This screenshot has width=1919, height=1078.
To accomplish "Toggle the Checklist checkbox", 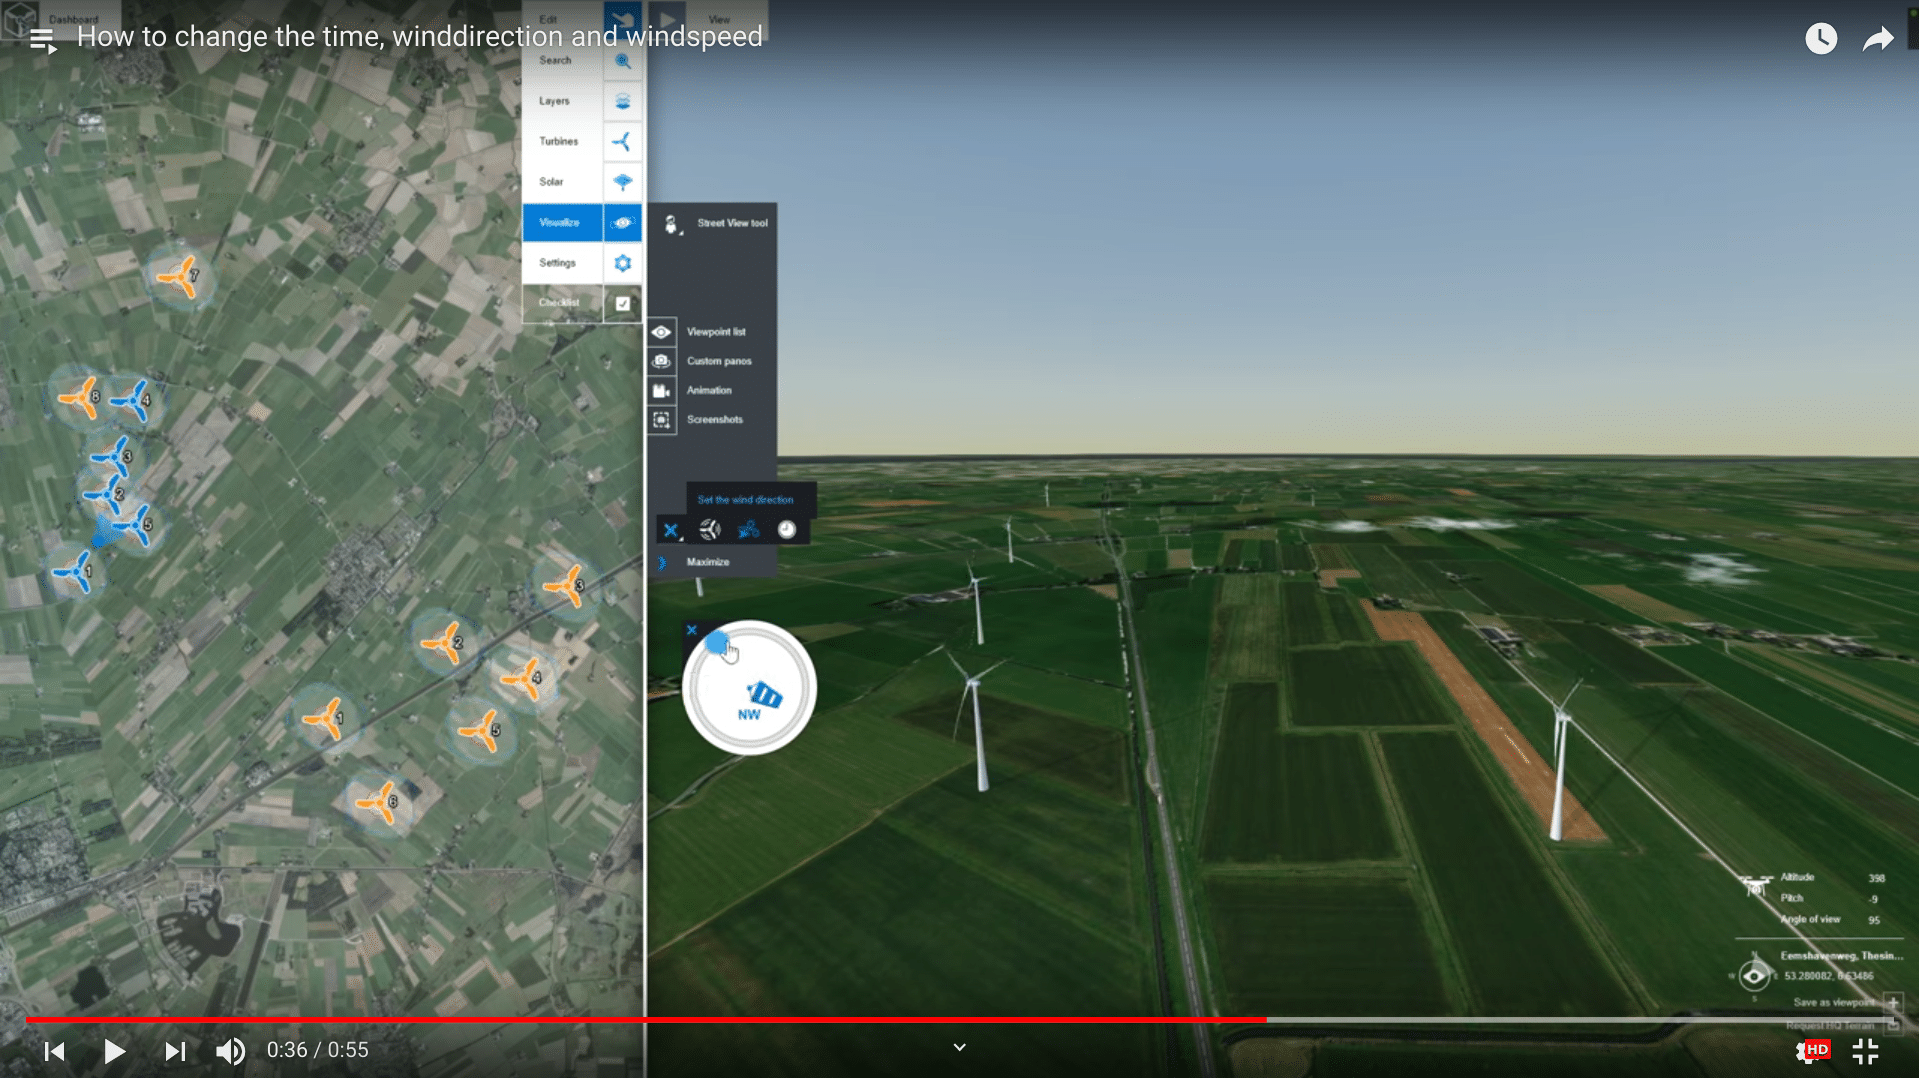I will (622, 303).
